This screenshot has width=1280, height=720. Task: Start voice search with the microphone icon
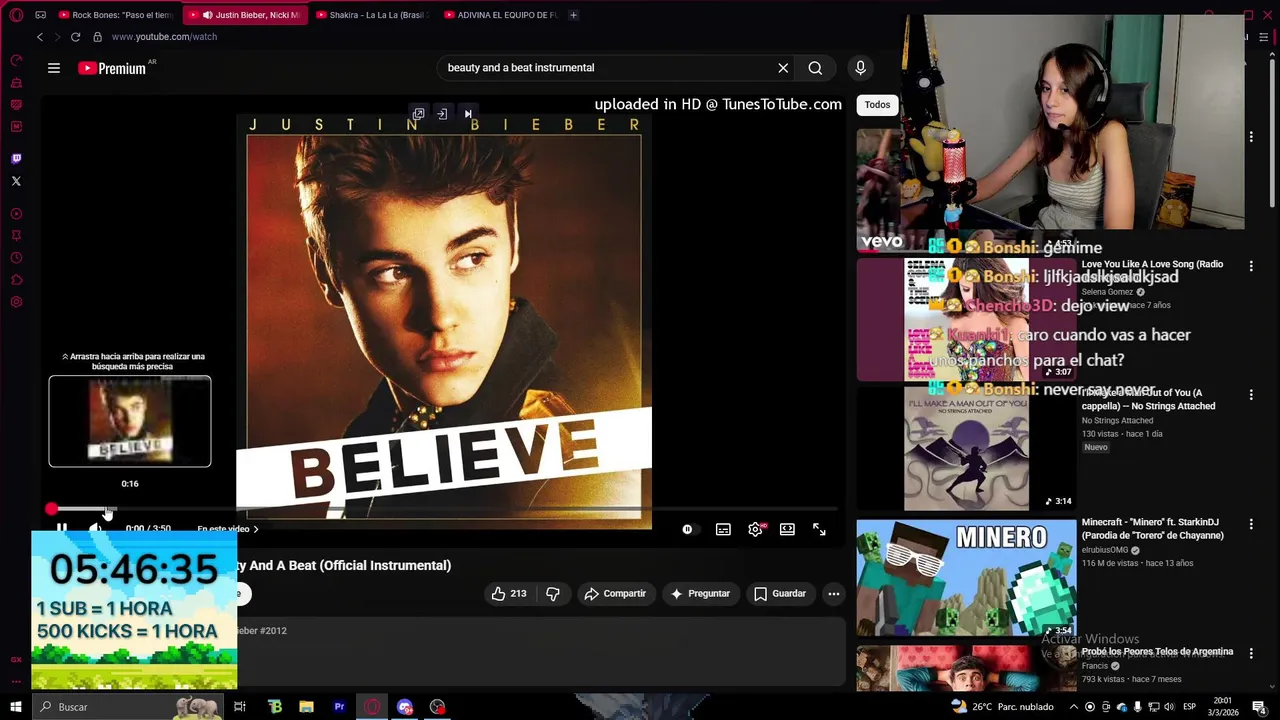860,68
